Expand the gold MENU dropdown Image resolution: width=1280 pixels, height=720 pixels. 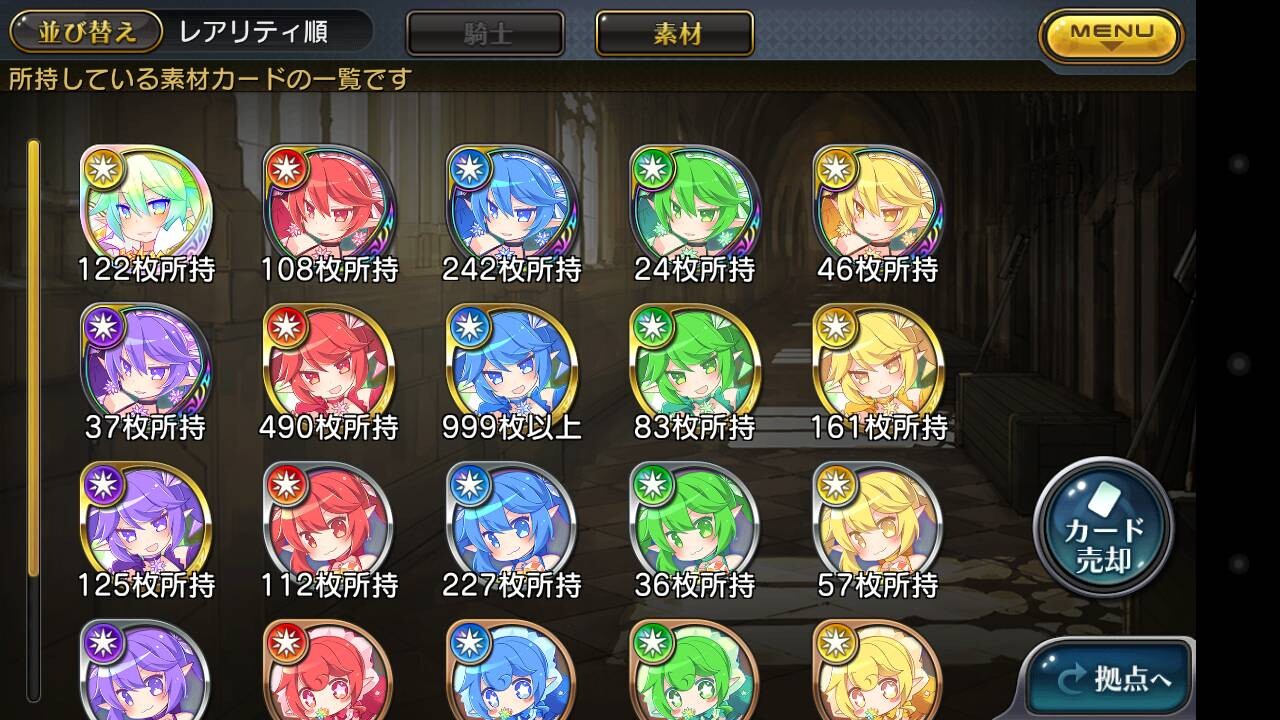tap(1111, 37)
